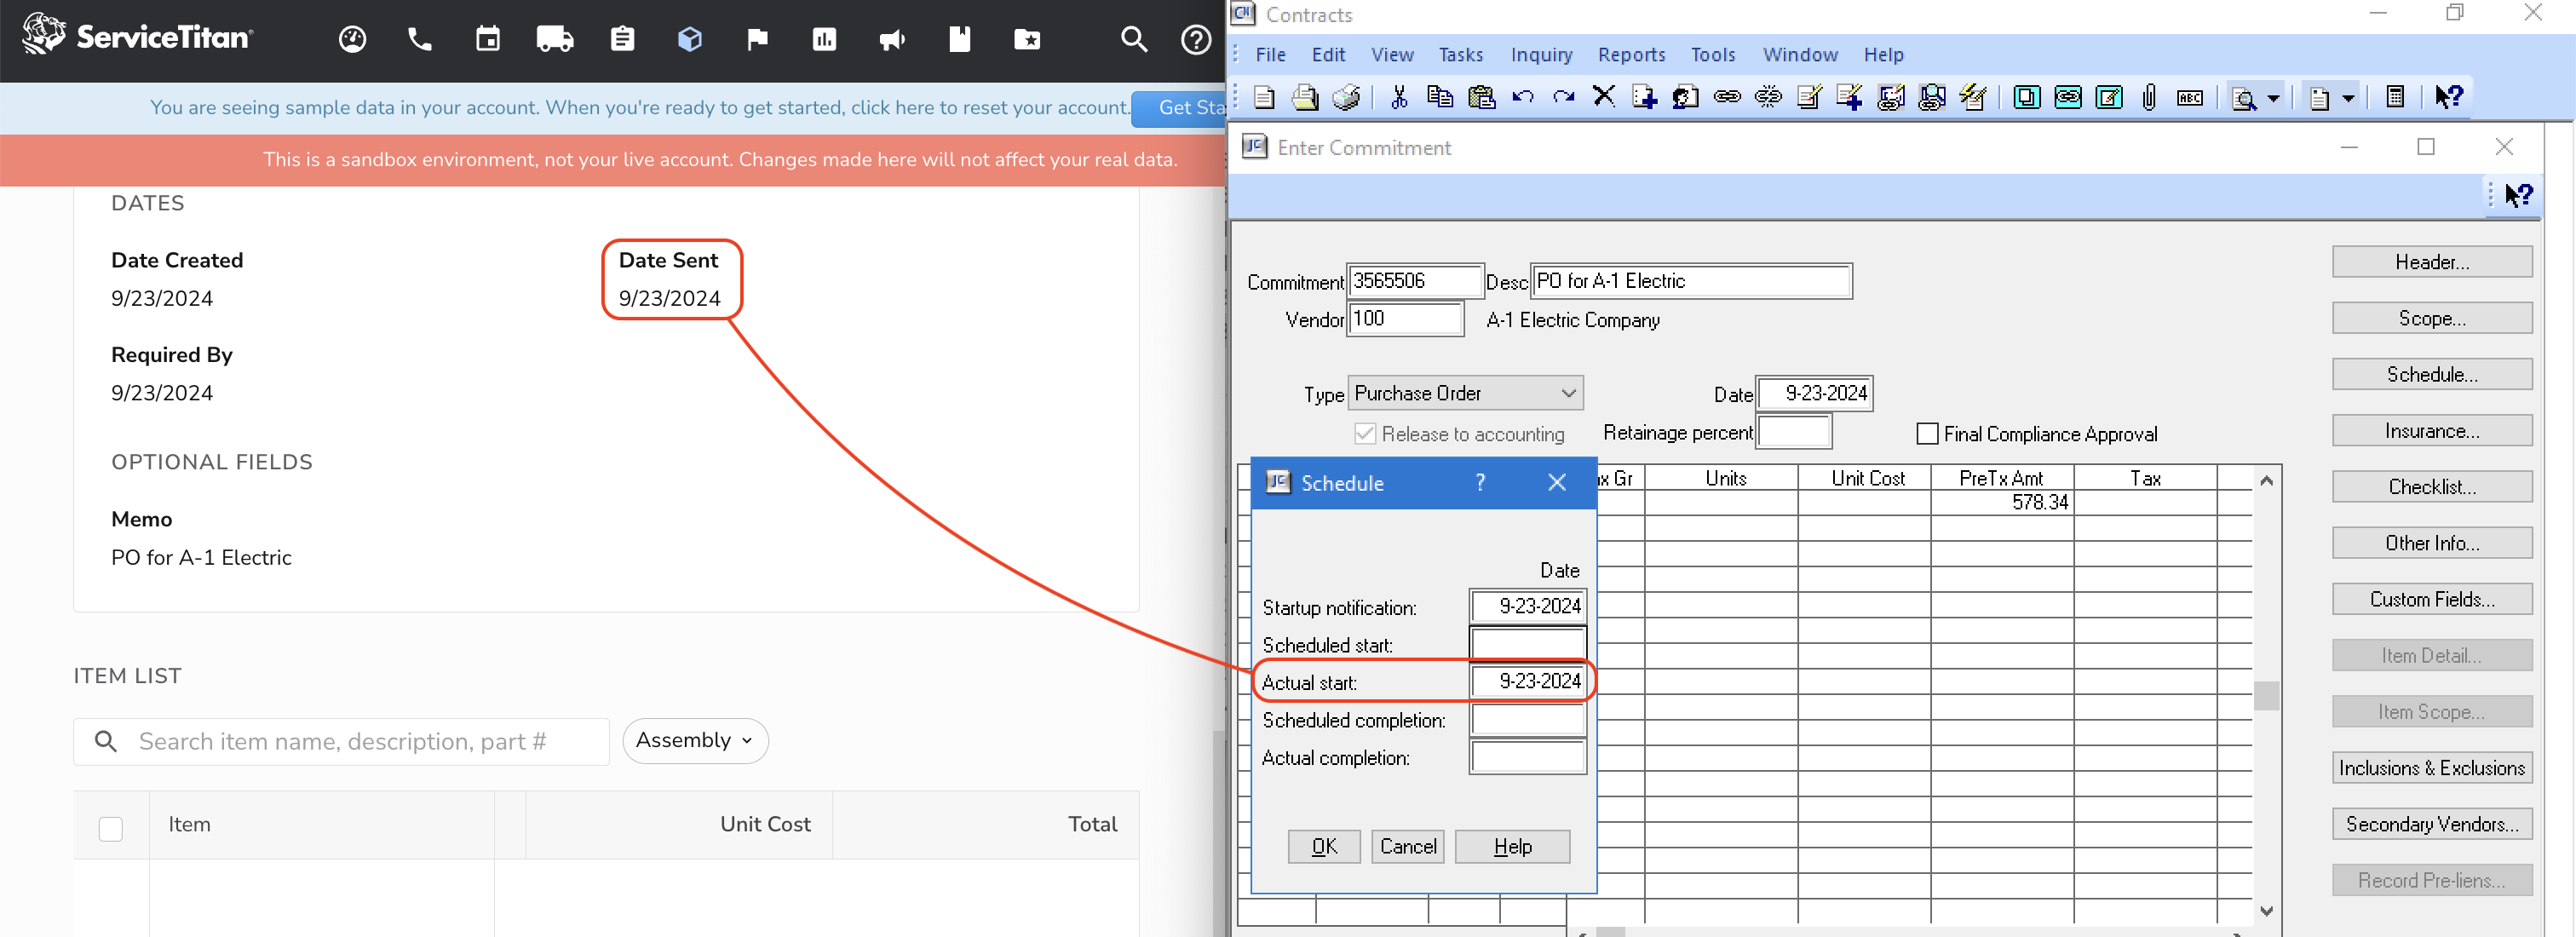Click the Commitment number field 3565506
2576x937 pixels.
pos(1414,281)
